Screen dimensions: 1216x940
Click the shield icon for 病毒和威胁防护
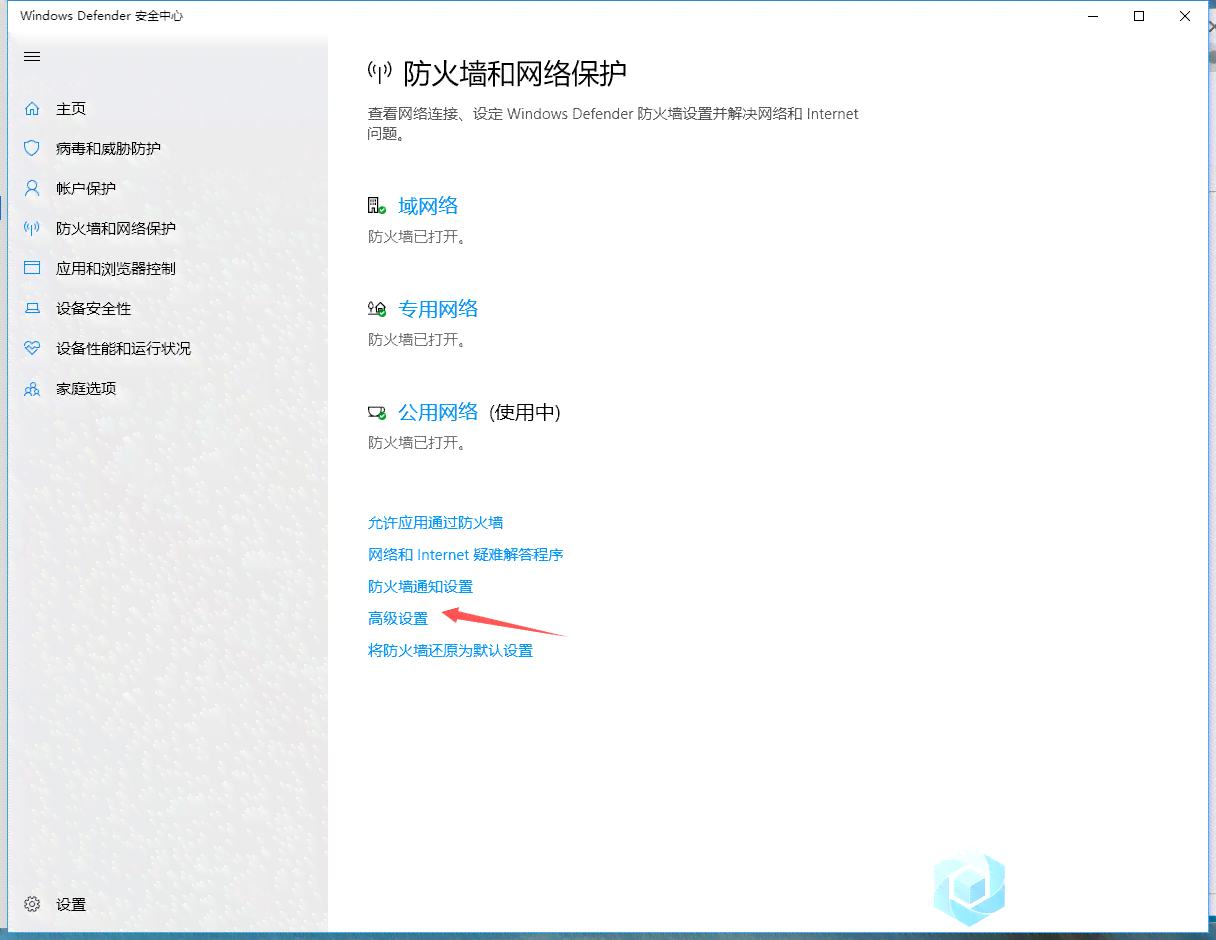click(x=32, y=148)
